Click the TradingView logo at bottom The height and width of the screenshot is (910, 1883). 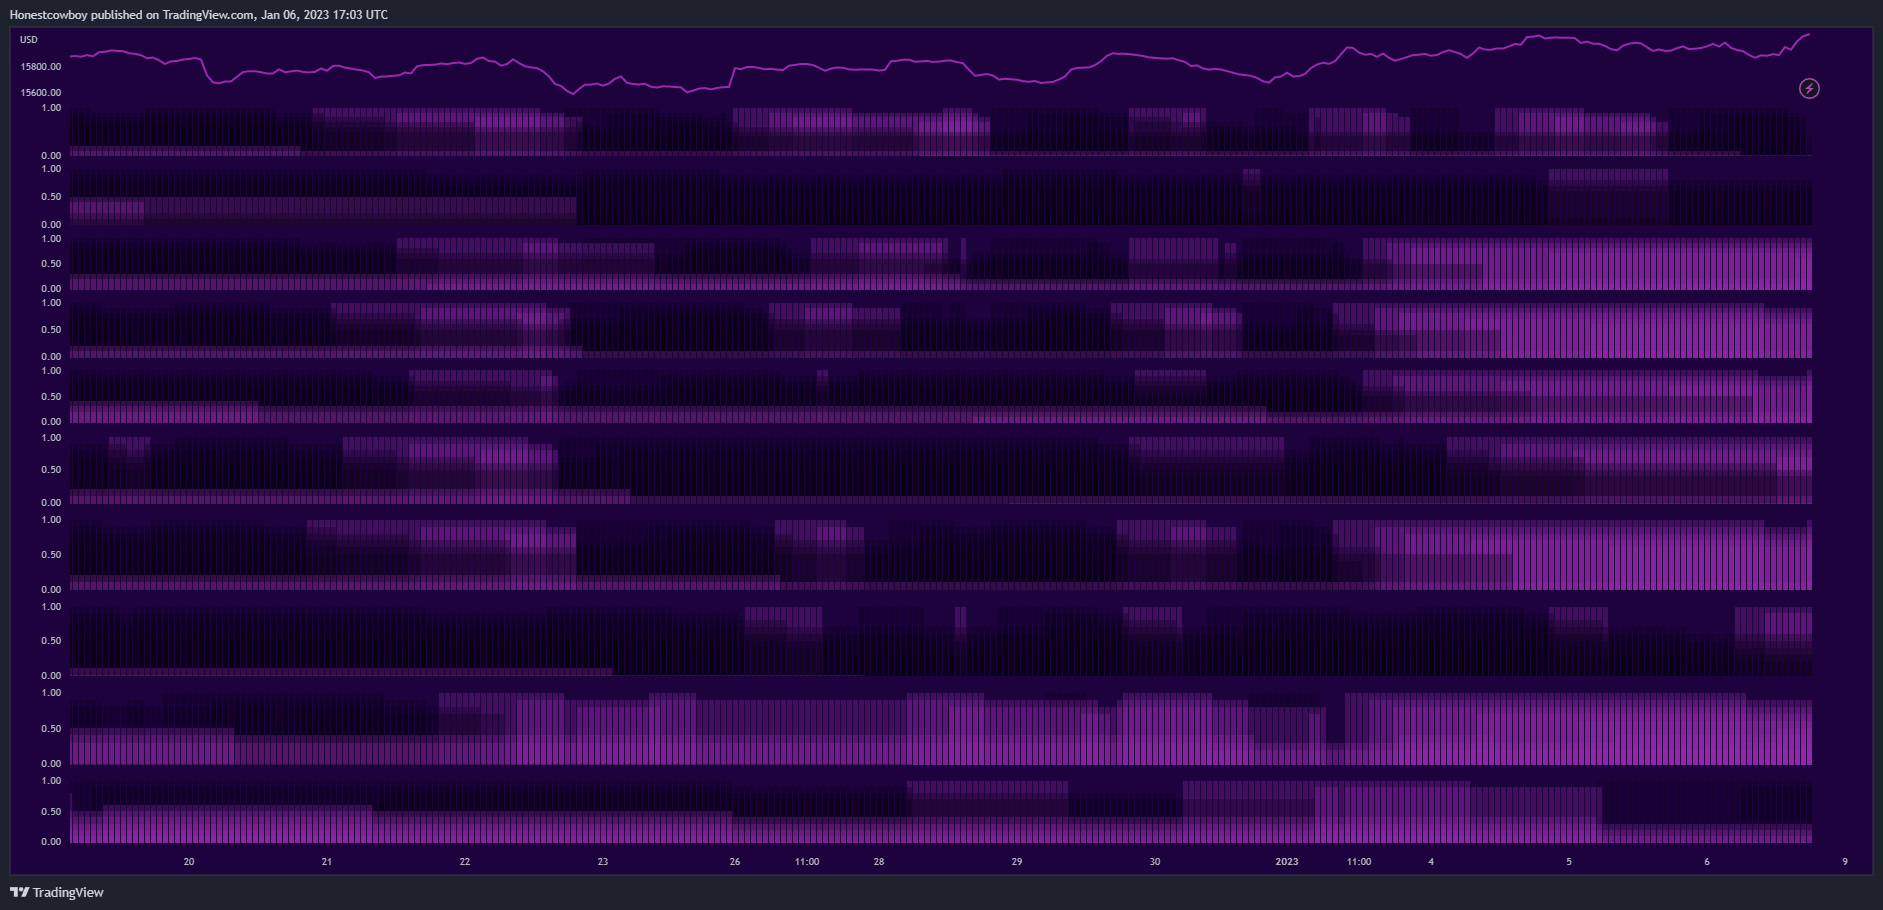57,892
